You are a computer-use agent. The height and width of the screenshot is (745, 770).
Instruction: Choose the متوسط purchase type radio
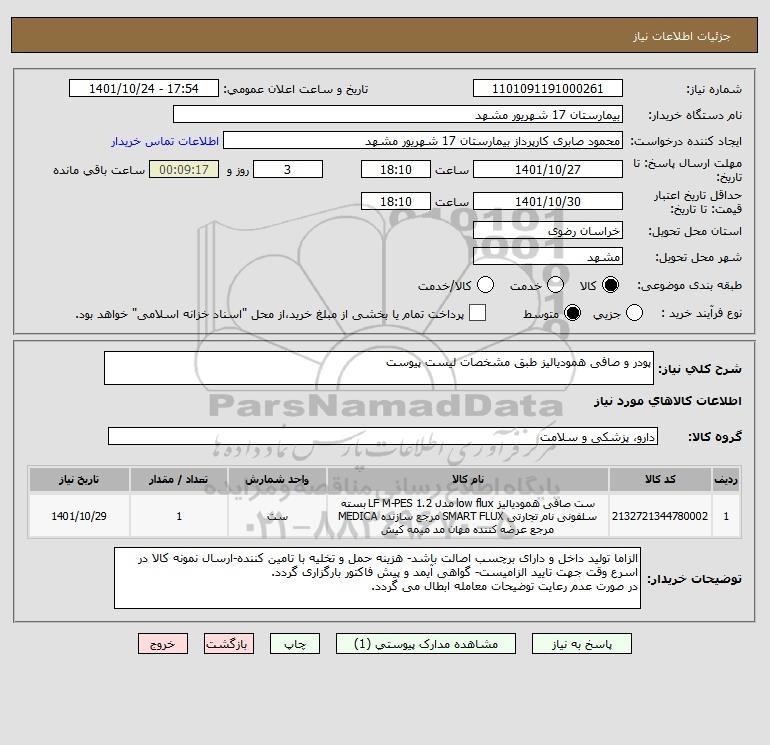[573, 313]
